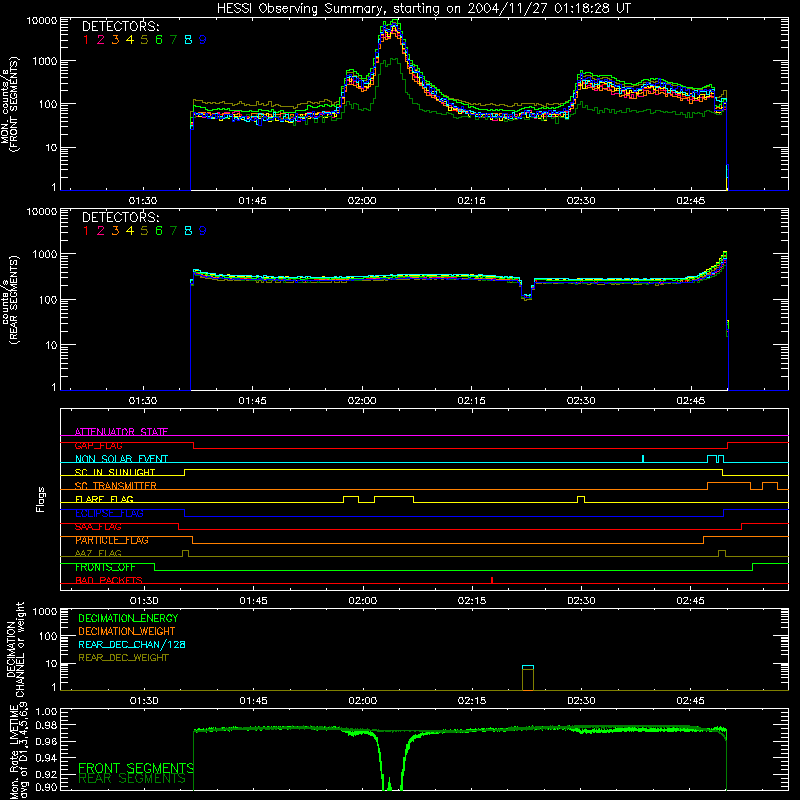The width and height of the screenshot is (800, 800).
Task: Click green detector 6 in rear segments legend
Action: 159,231
